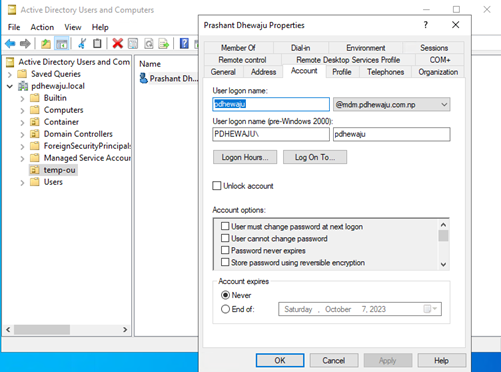Click the Back arrow toolbar icon

(x=10, y=44)
